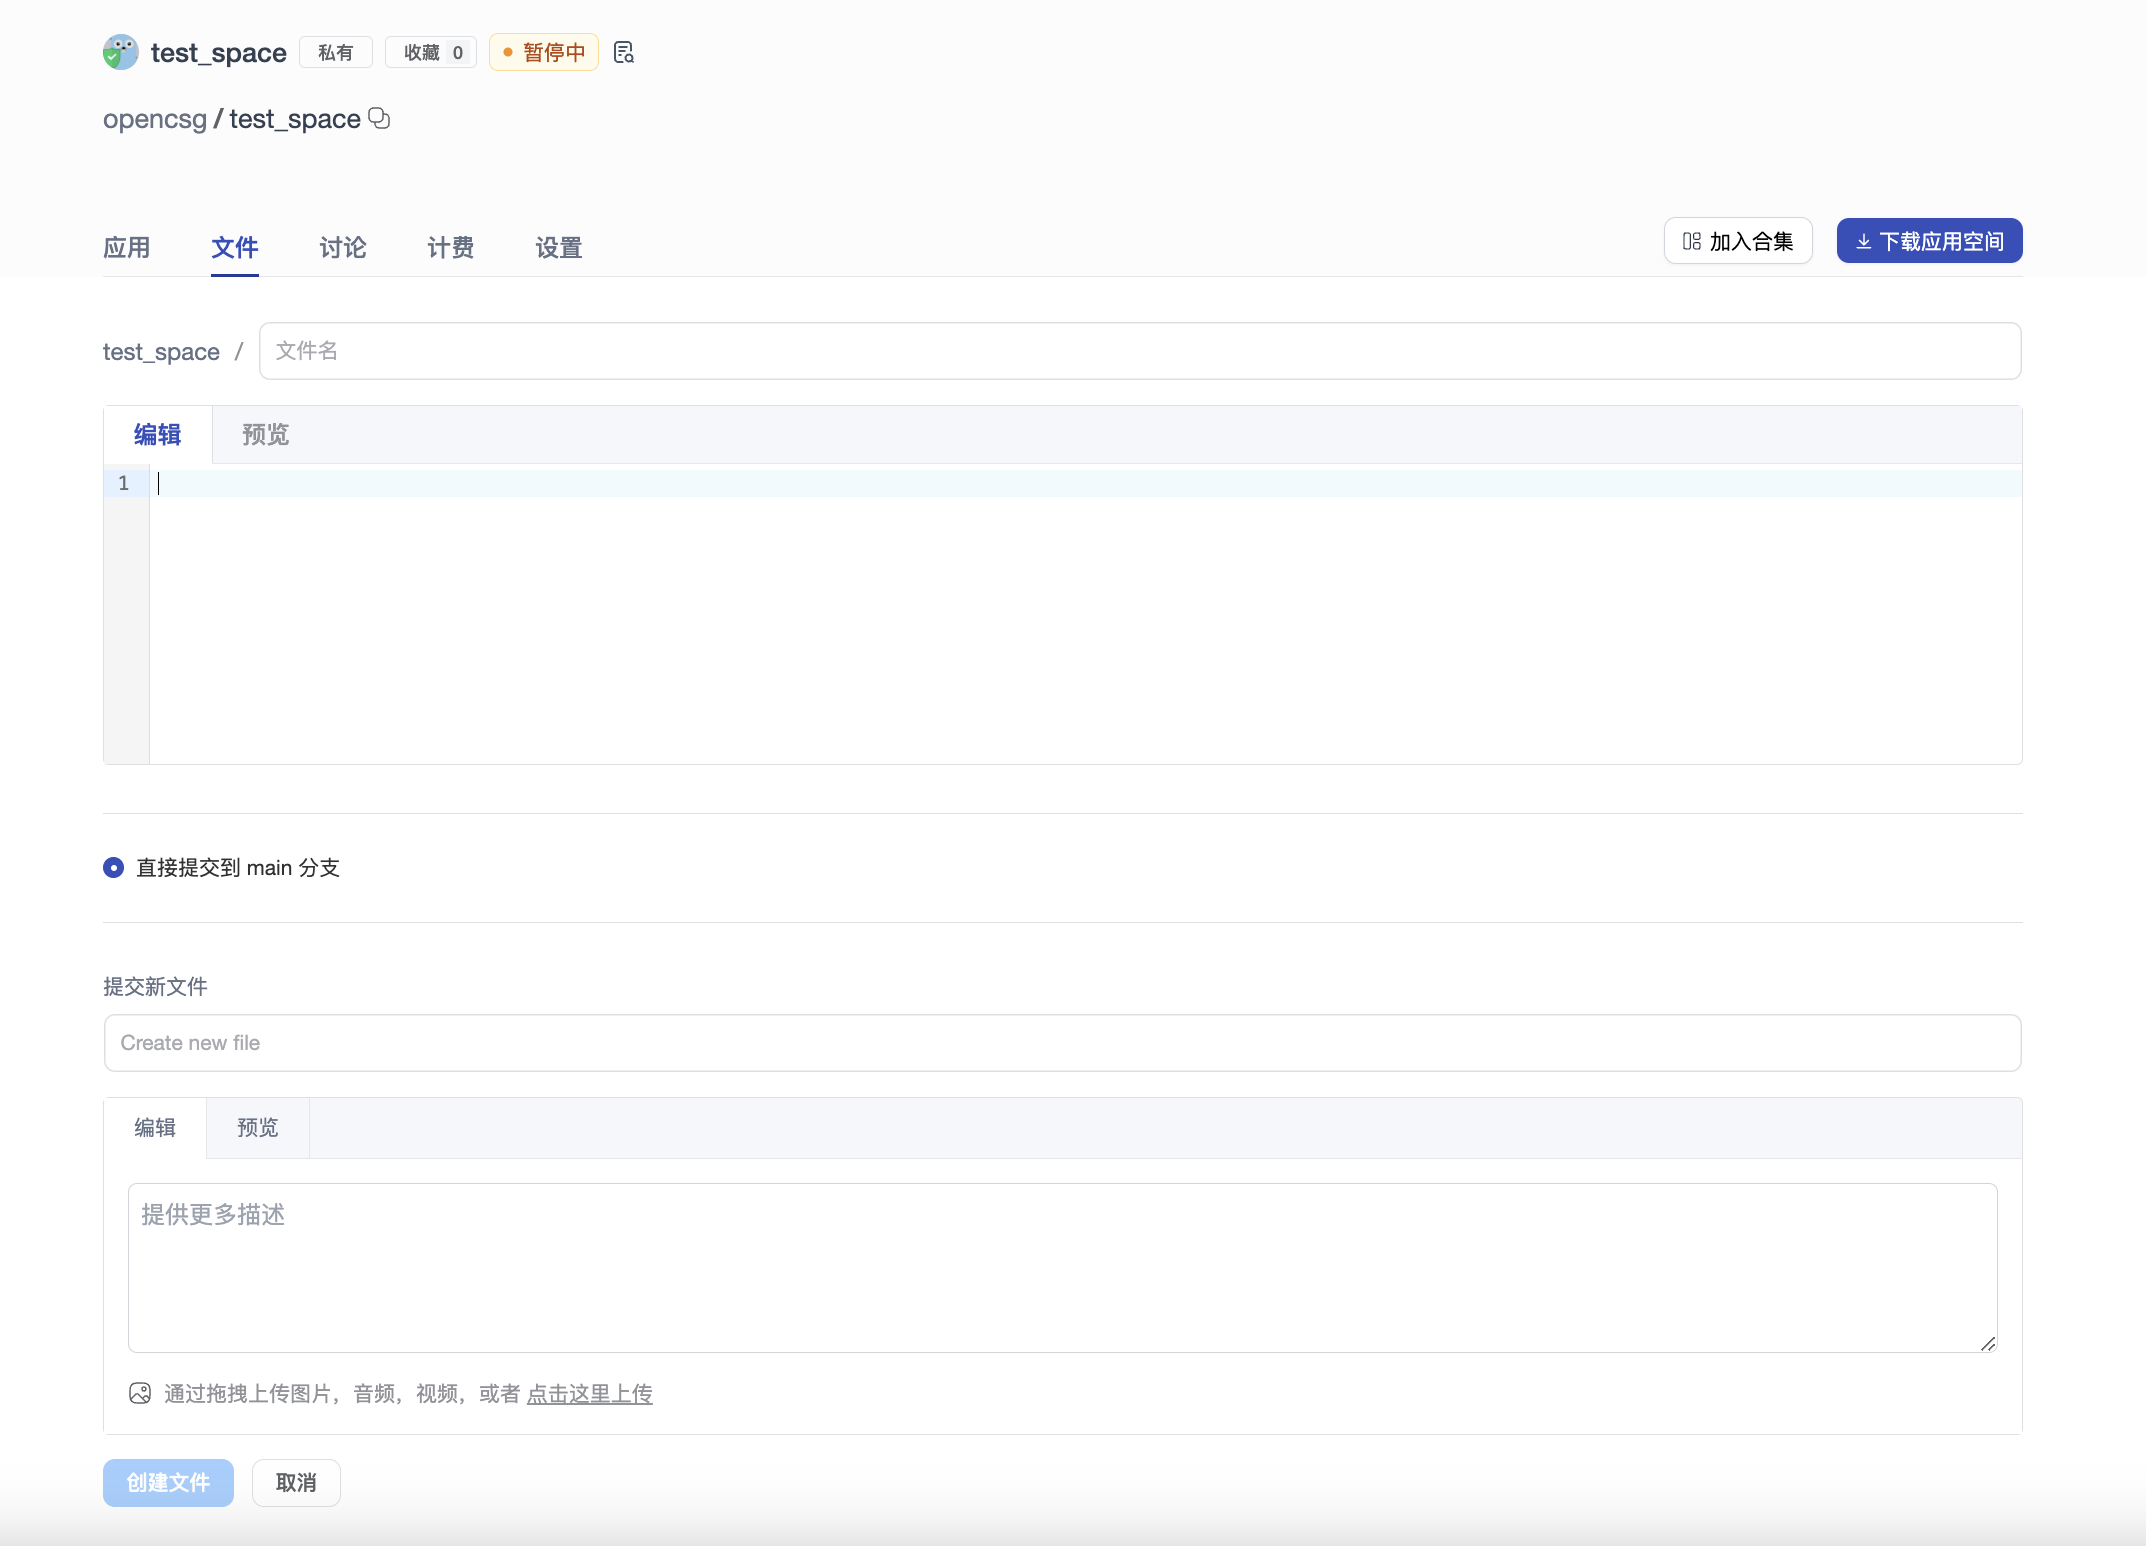Open 点击这里上传 upload link

(590, 1393)
